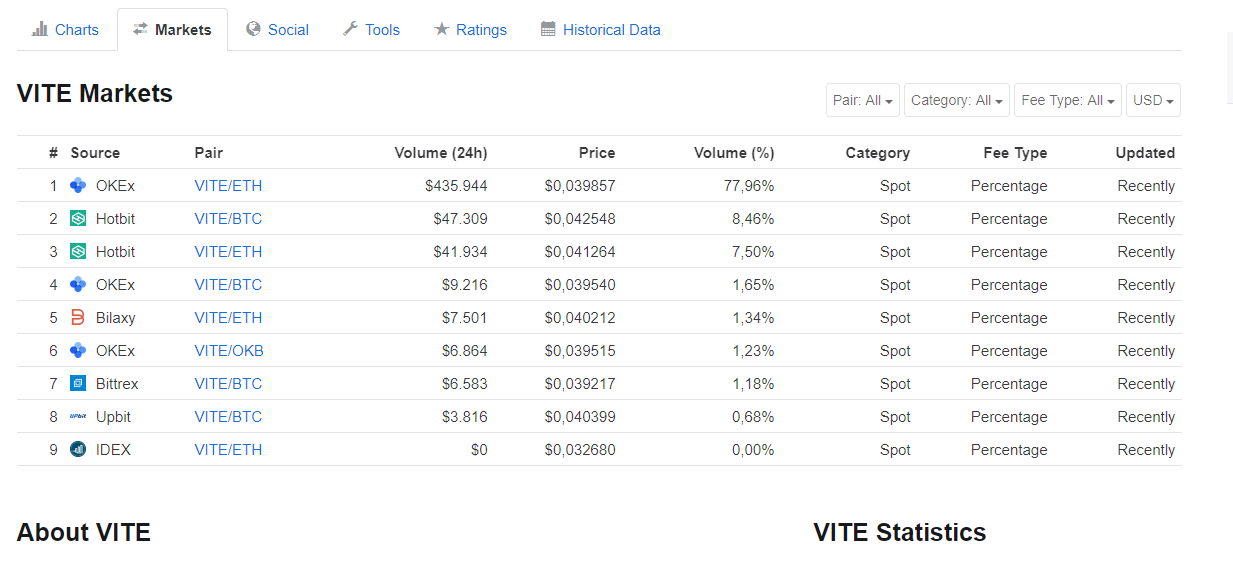Screen dimensions: 1233x563
Task: Click VITE/ETH link in IDEX row
Action: point(228,450)
